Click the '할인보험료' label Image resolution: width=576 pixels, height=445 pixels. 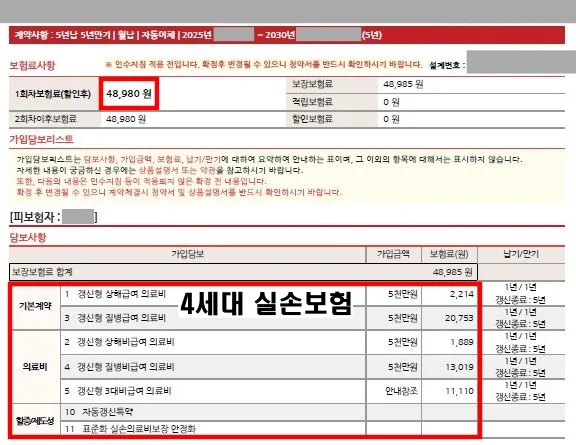coord(313,119)
